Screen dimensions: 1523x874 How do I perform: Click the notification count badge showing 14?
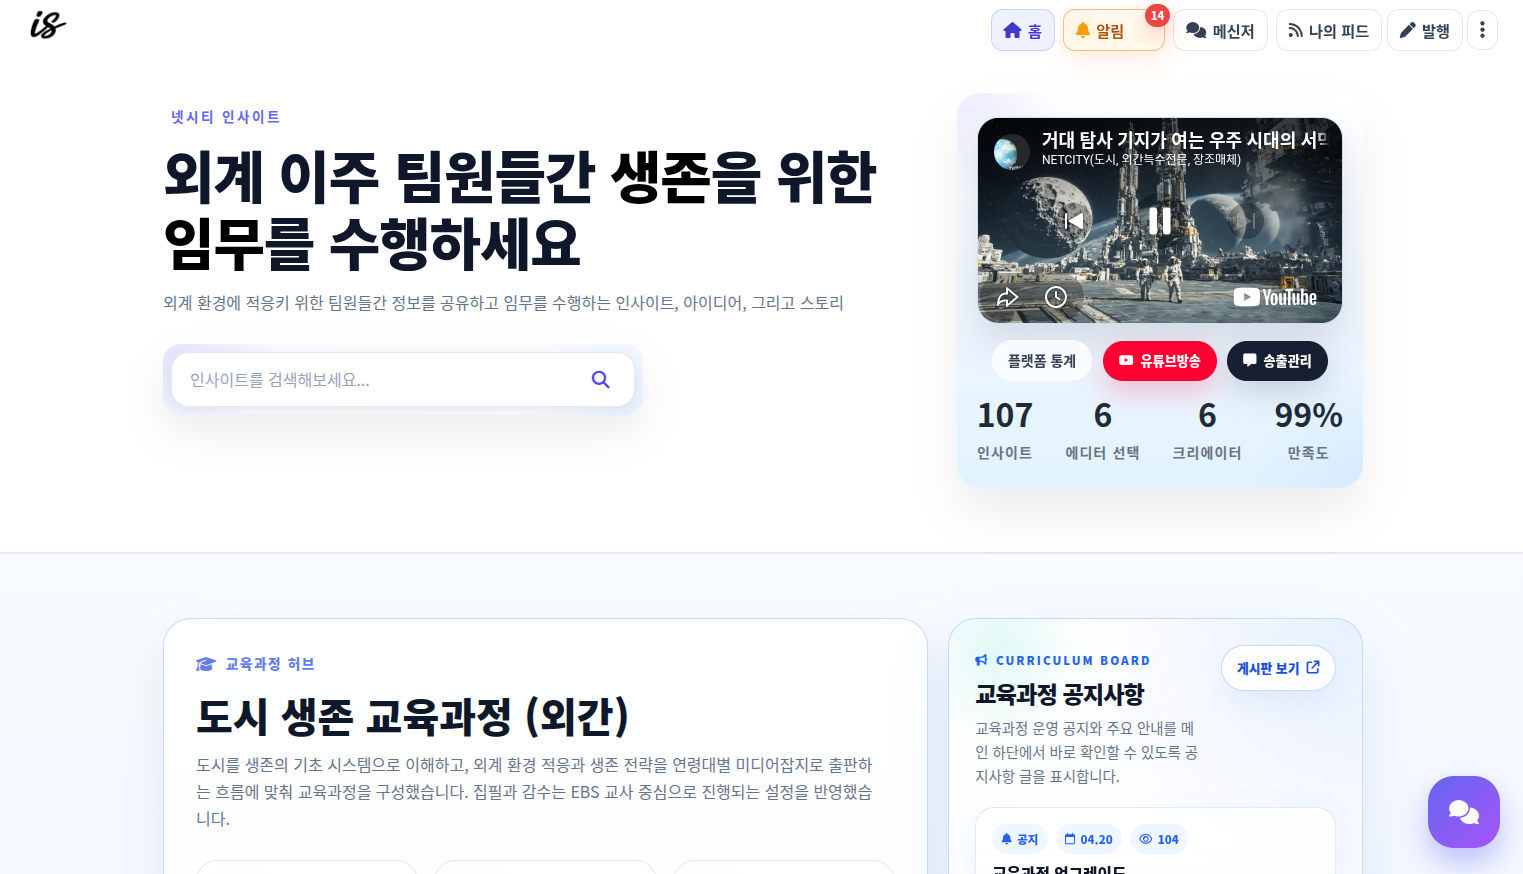click(1157, 15)
